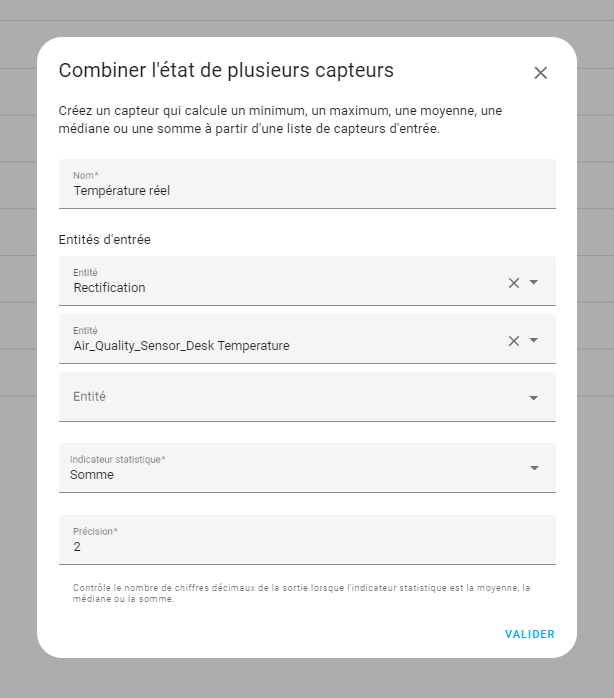
Task: Click the "Indicateur statistique*" field label
Action: click(x=118, y=460)
